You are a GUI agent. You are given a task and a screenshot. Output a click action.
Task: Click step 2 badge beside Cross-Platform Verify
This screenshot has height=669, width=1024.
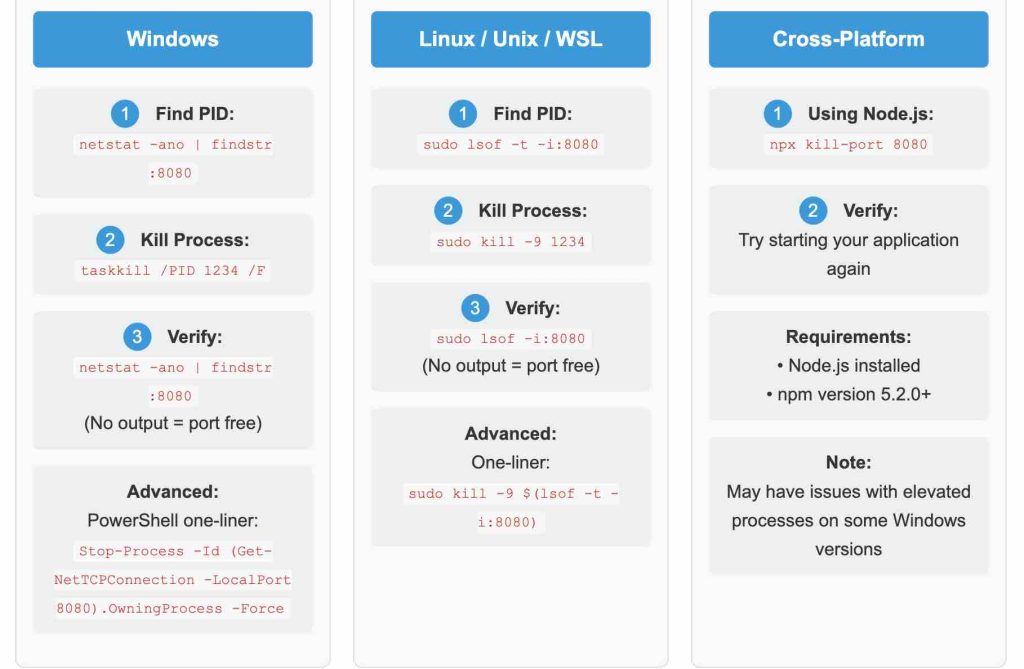point(813,211)
